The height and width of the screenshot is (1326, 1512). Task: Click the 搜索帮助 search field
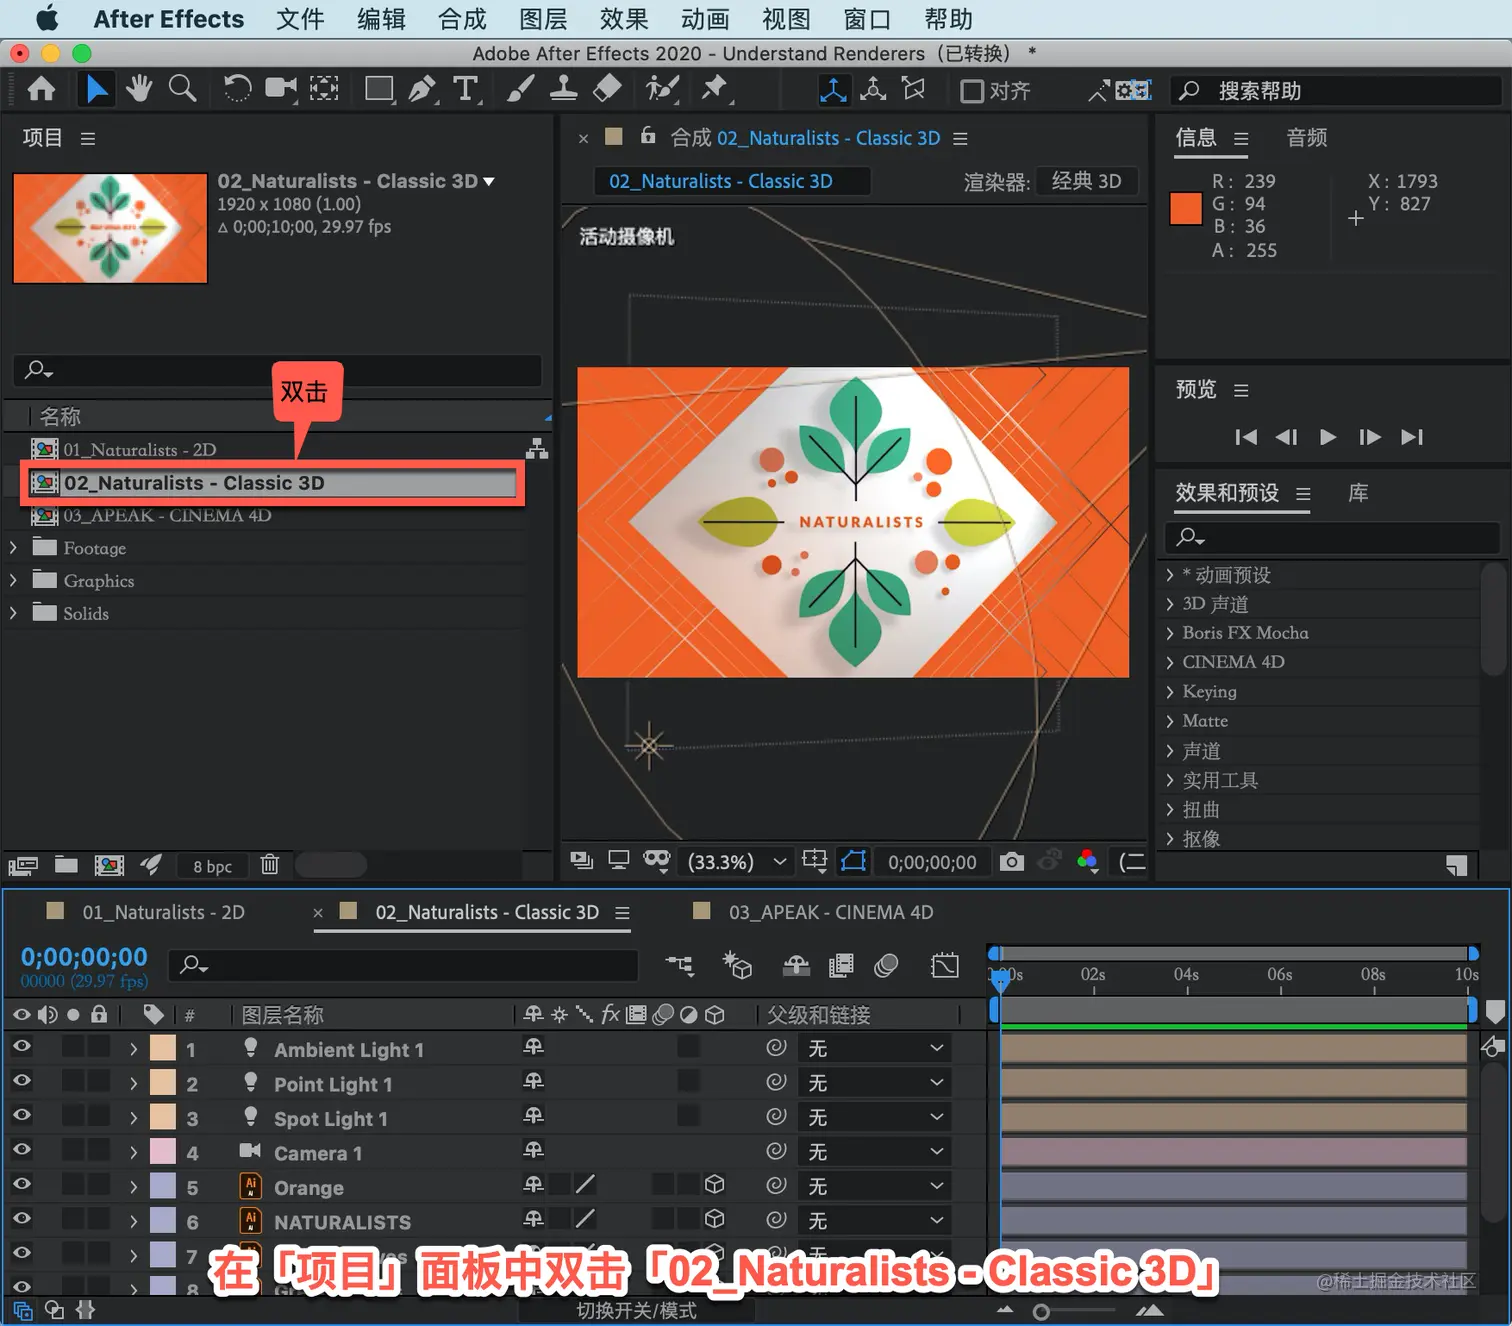click(1336, 91)
